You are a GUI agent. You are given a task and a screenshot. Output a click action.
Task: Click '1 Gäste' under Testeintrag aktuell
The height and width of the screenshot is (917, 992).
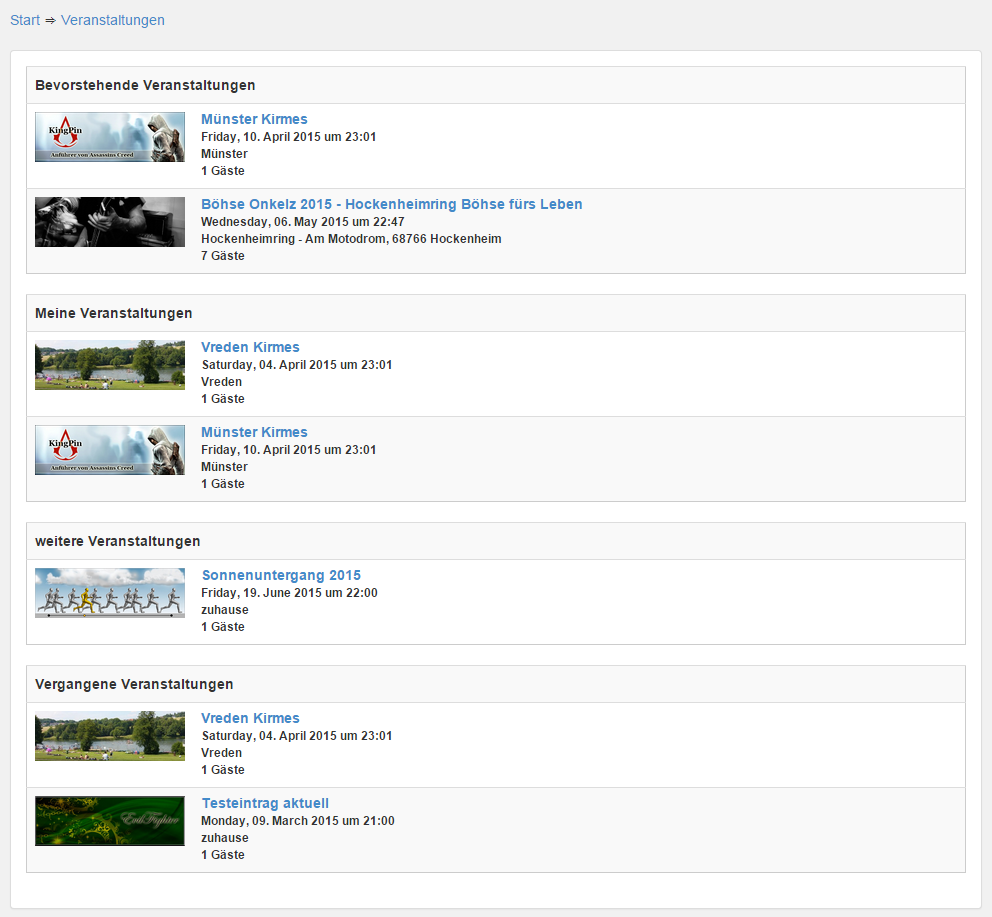[223, 854]
